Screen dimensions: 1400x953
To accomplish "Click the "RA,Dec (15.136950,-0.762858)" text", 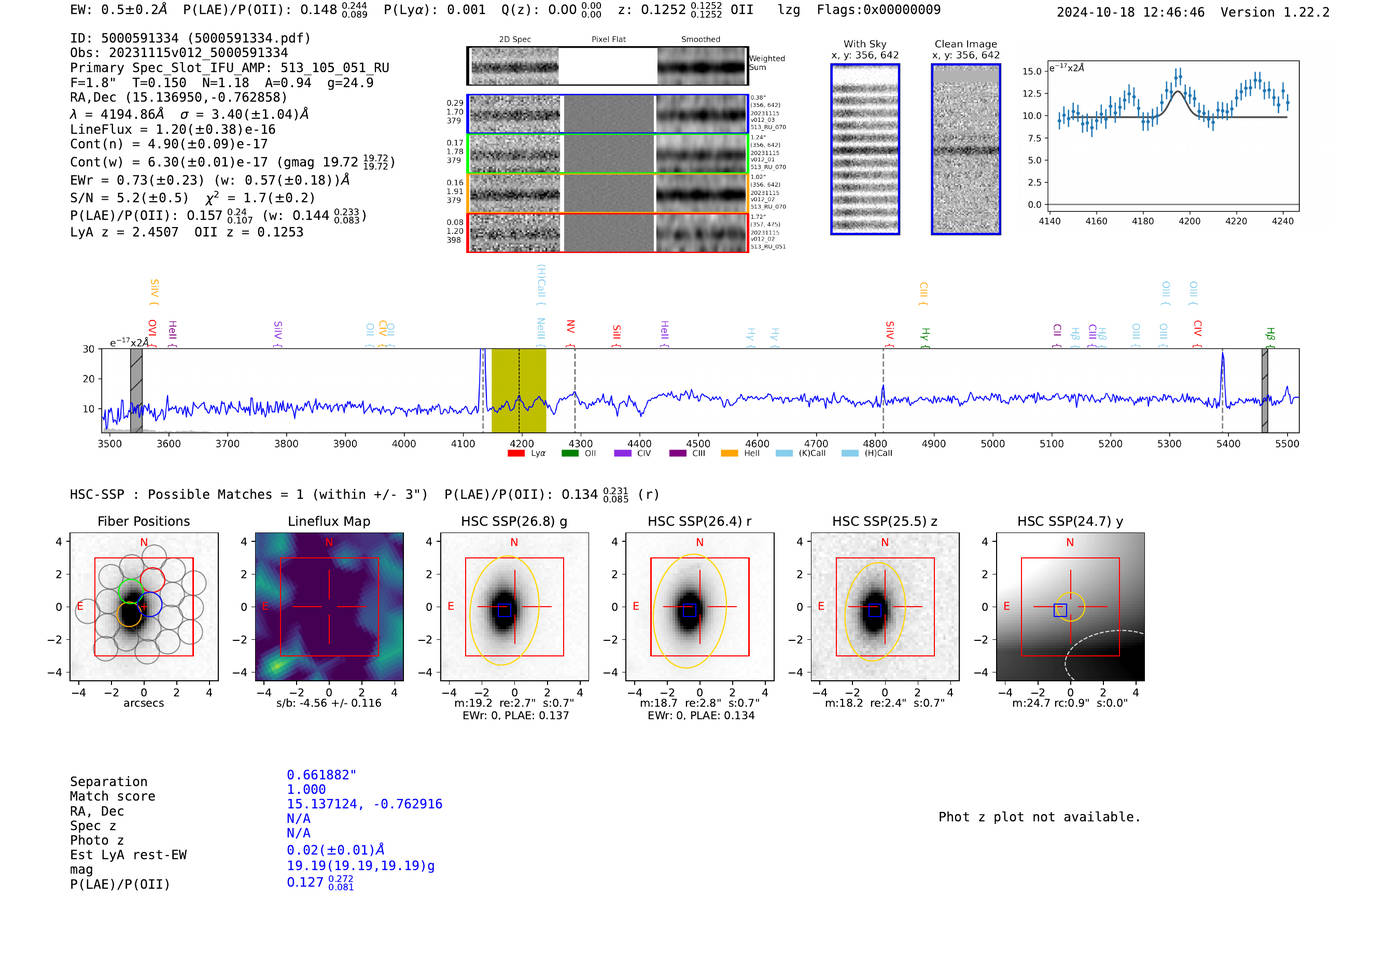I will pyautogui.click(x=178, y=97).
